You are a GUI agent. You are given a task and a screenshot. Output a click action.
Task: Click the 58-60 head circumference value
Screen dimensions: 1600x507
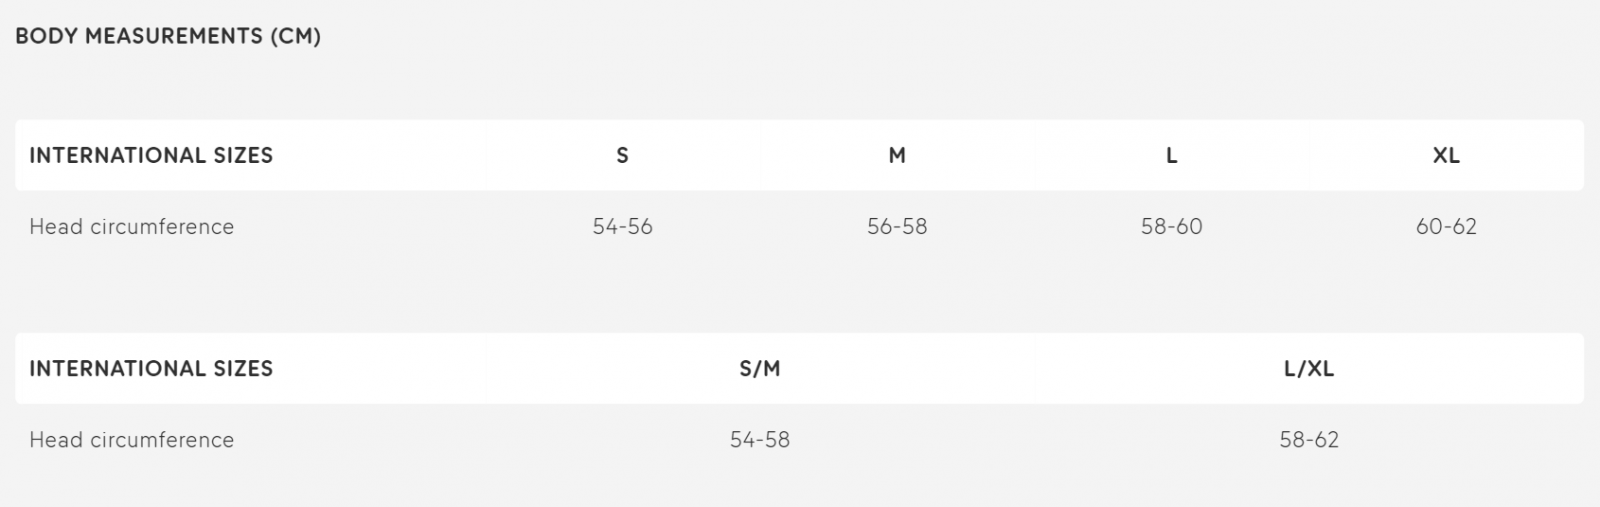pyautogui.click(x=1171, y=226)
